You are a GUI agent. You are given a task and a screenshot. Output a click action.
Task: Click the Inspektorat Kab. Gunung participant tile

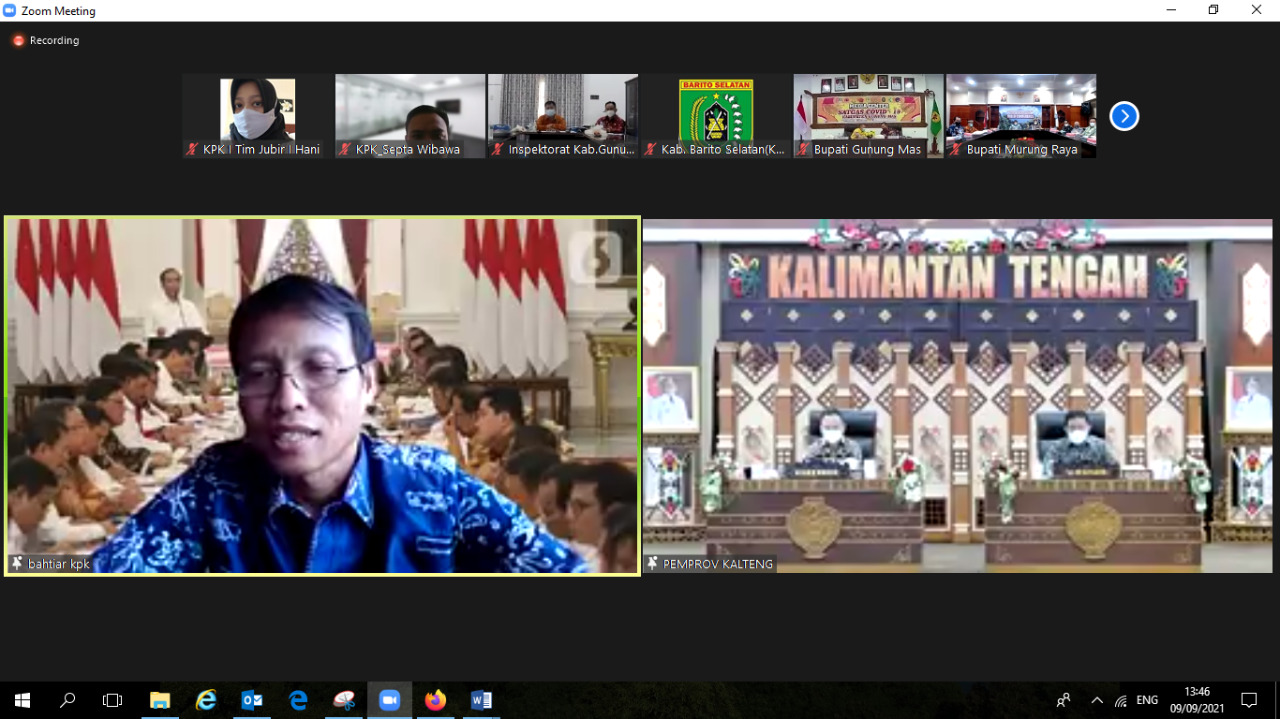(x=563, y=115)
